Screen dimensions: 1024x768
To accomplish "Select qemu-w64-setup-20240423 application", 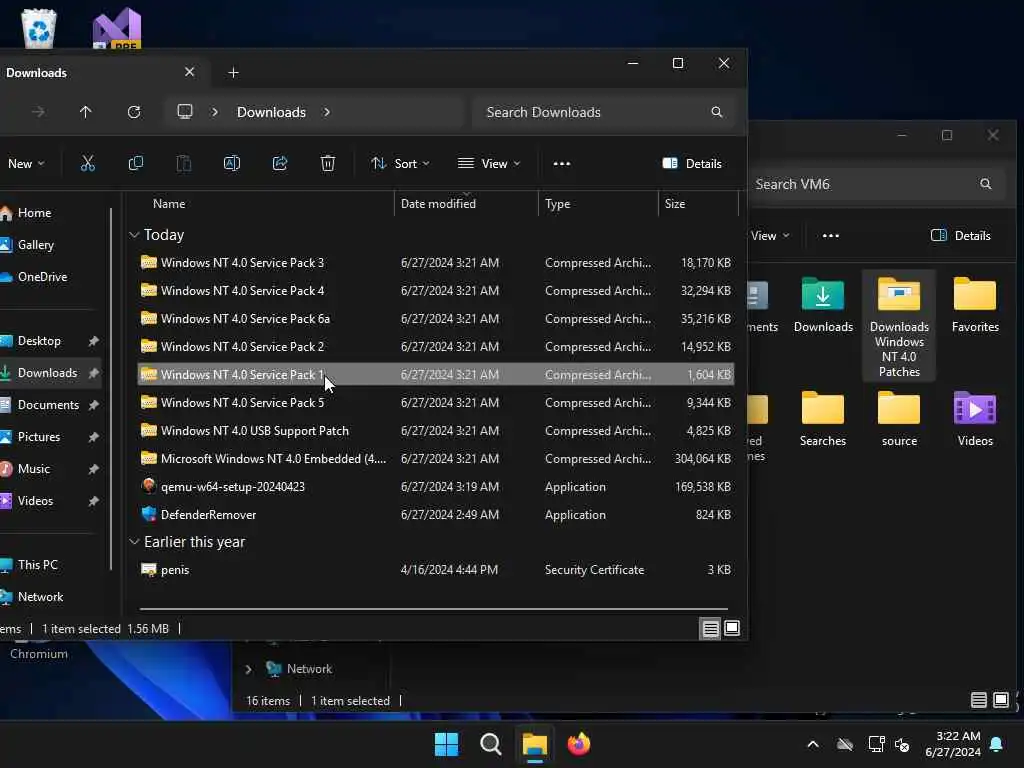I will tap(436, 487).
